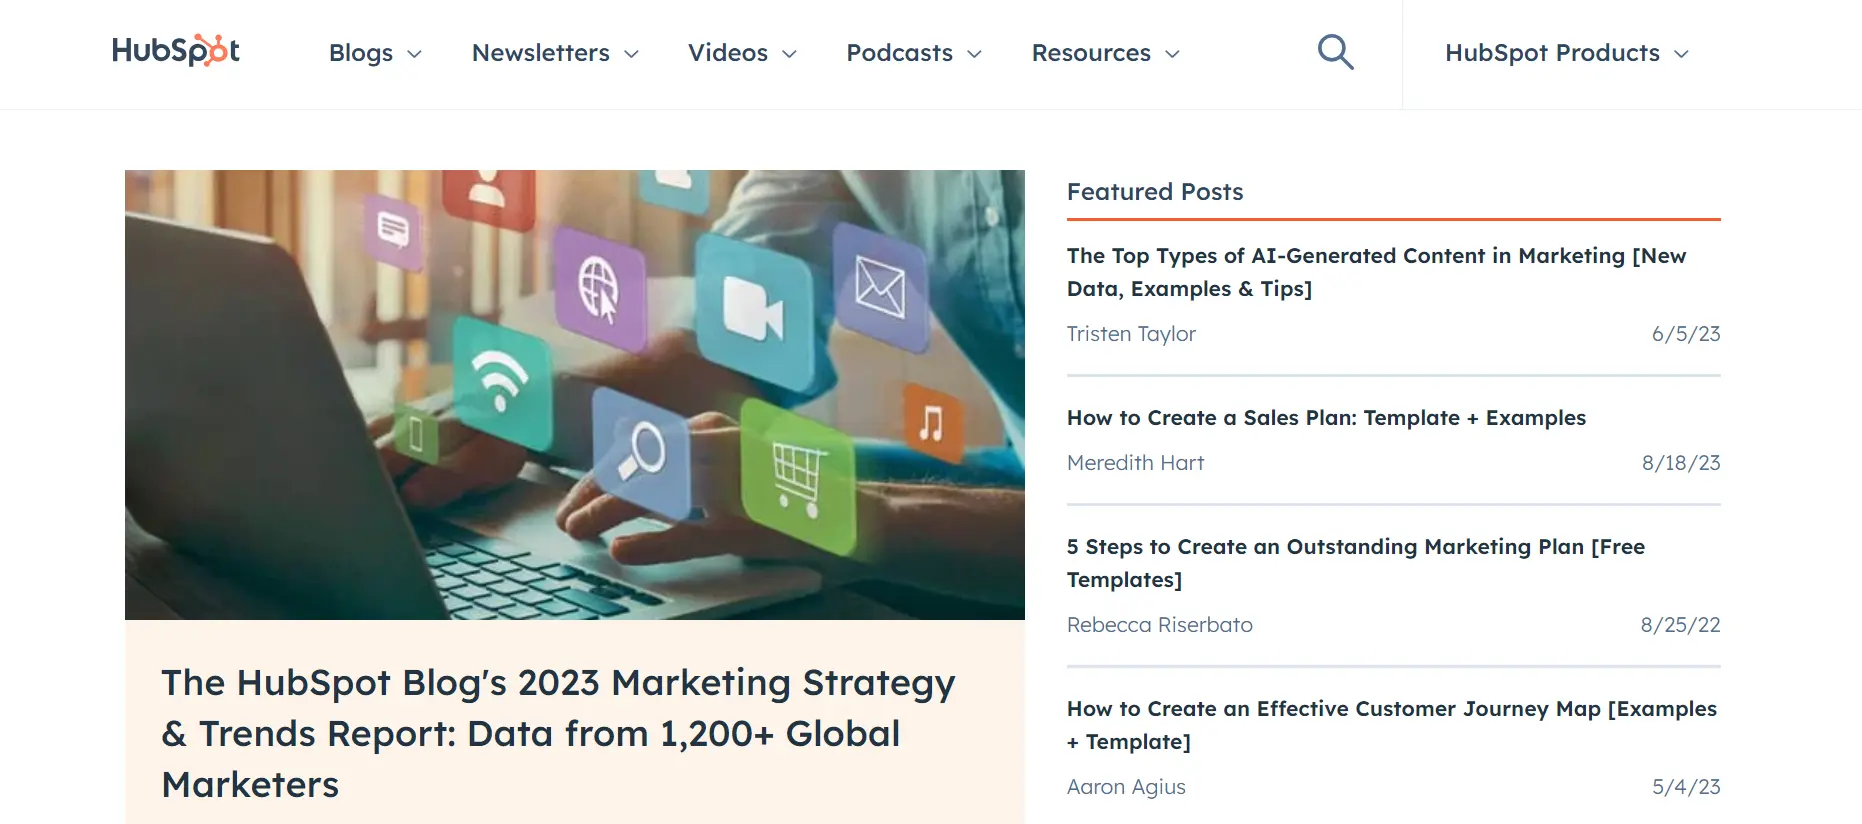View author Meredith Hart
1862x824 pixels.
click(1135, 463)
